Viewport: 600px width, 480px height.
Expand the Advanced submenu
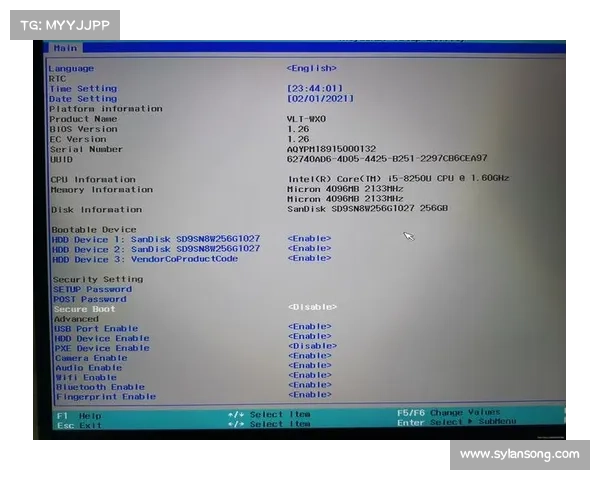pyautogui.click(x=76, y=319)
